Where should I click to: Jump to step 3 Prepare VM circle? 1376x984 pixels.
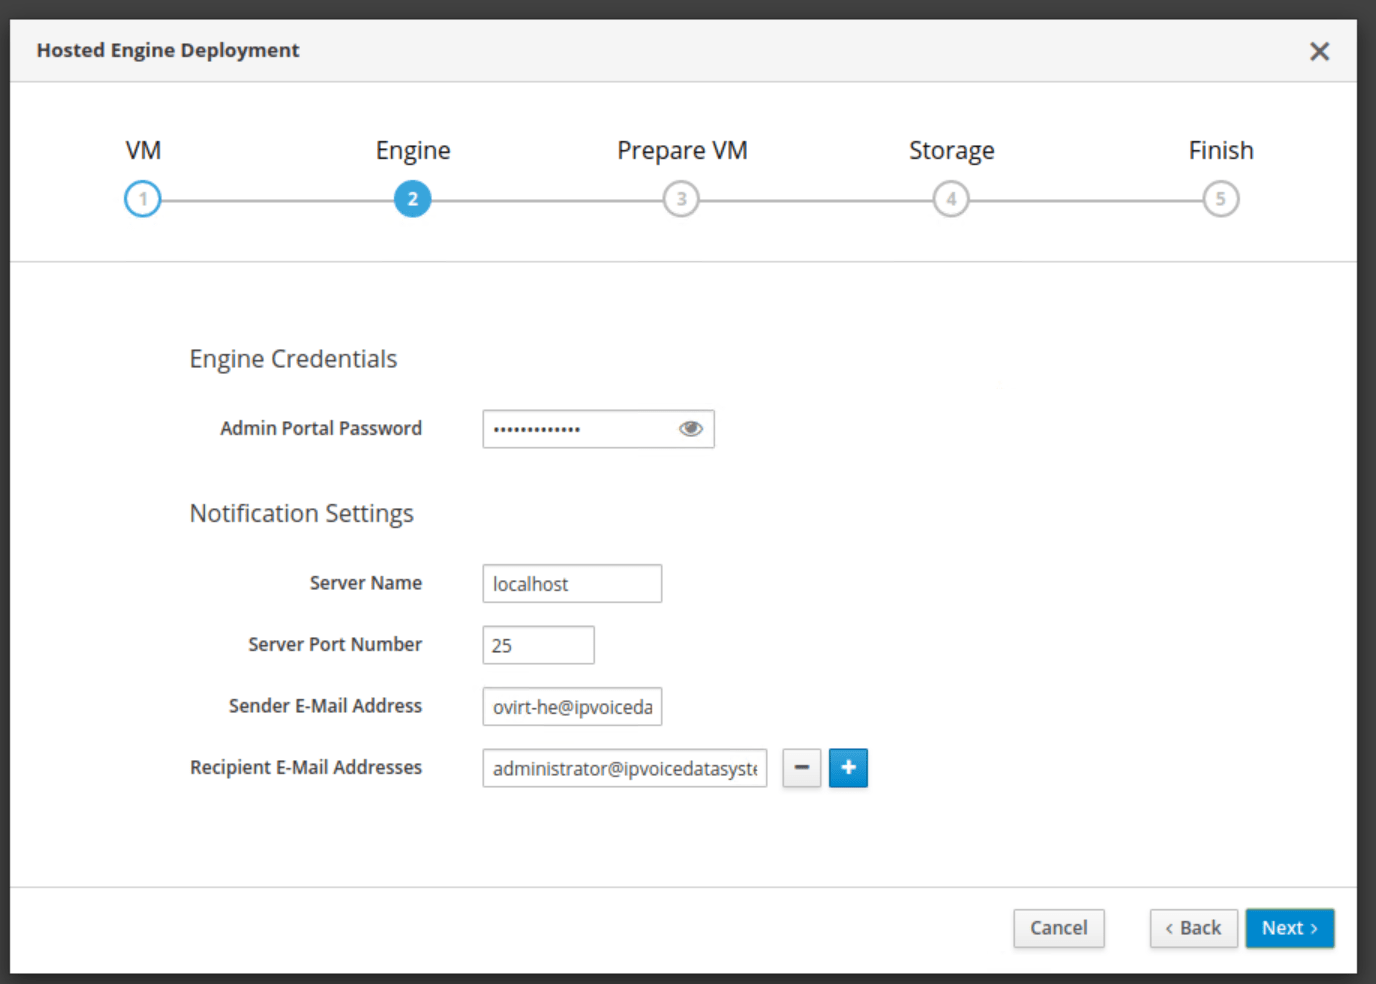tap(681, 199)
